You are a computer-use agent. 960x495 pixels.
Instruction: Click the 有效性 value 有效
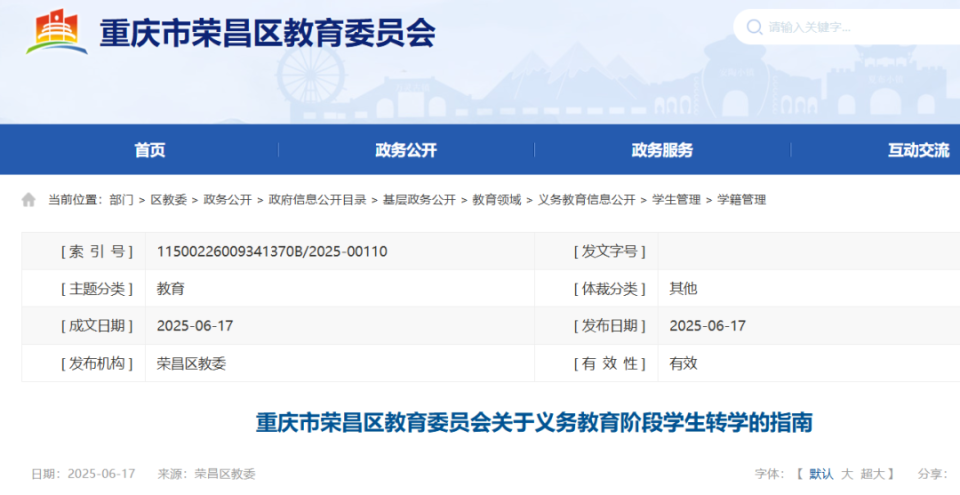(683, 363)
